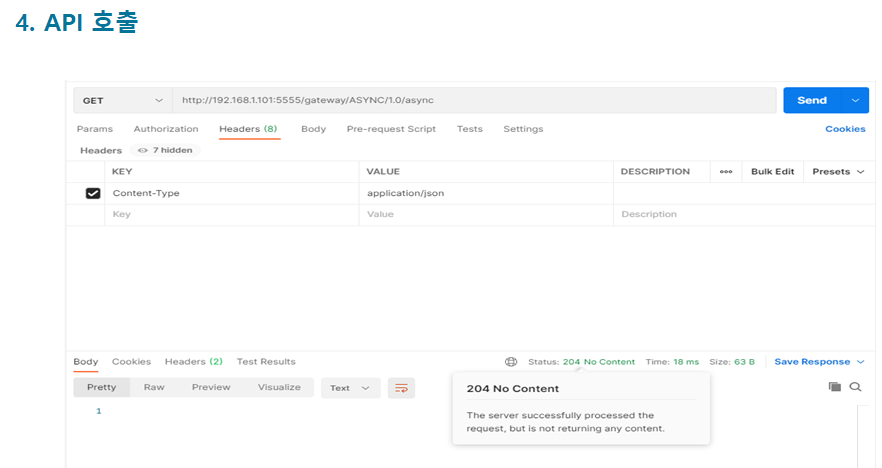This screenshot has width=882, height=468.
Task: Click the eye icon for 7 hidden headers
Action: point(143,150)
